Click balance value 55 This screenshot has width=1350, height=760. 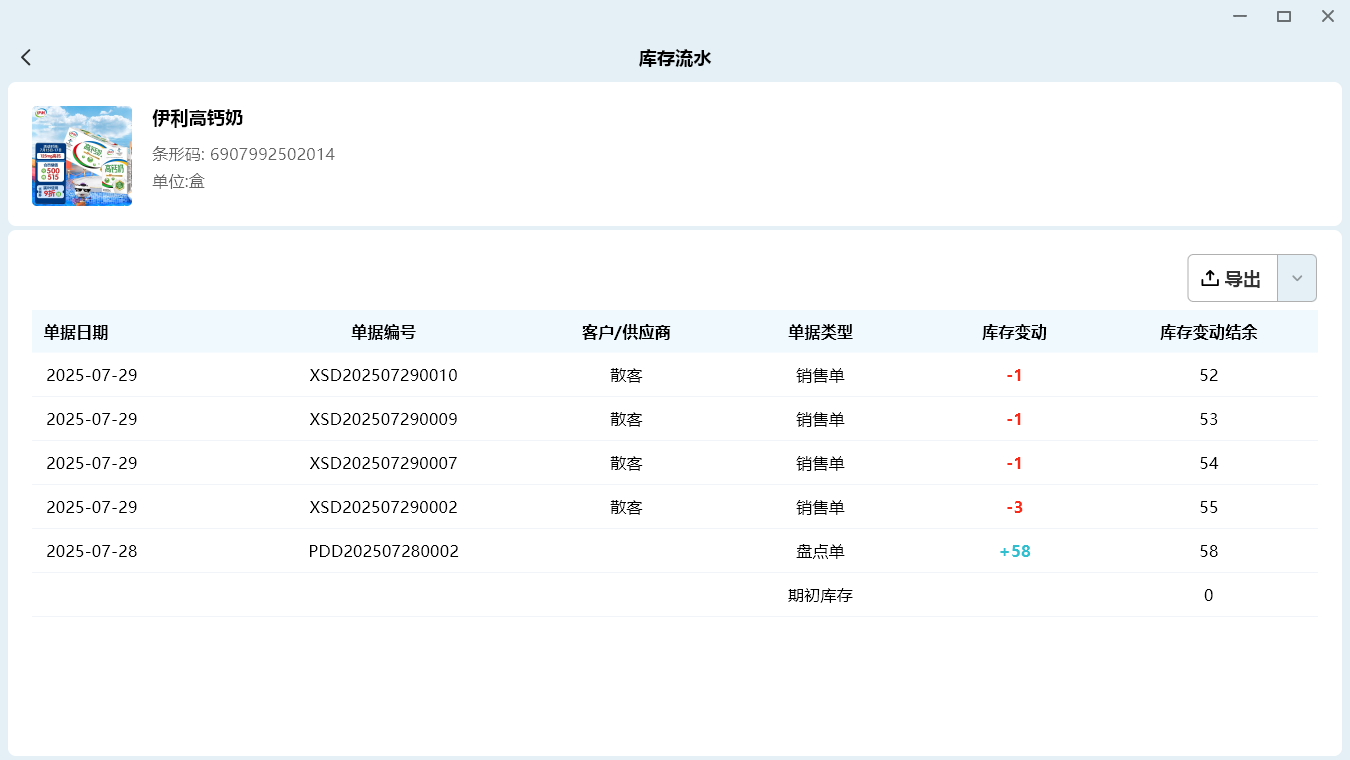[x=1208, y=508]
